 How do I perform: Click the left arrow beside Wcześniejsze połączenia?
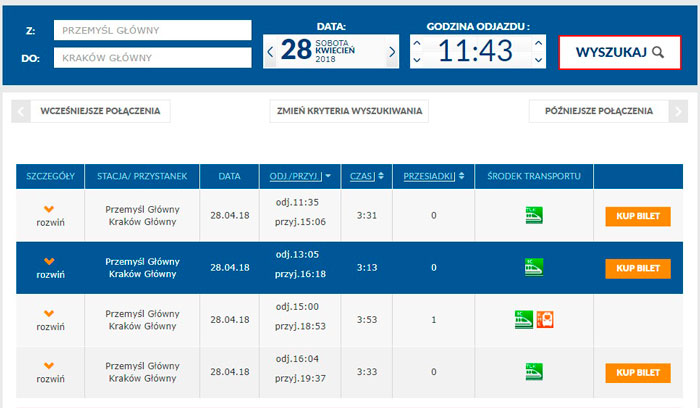point(20,111)
